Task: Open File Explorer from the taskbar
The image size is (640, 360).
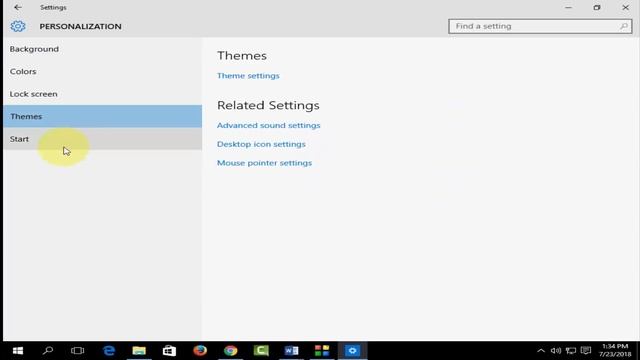Action: pyautogui.click(x=139, y=351)
